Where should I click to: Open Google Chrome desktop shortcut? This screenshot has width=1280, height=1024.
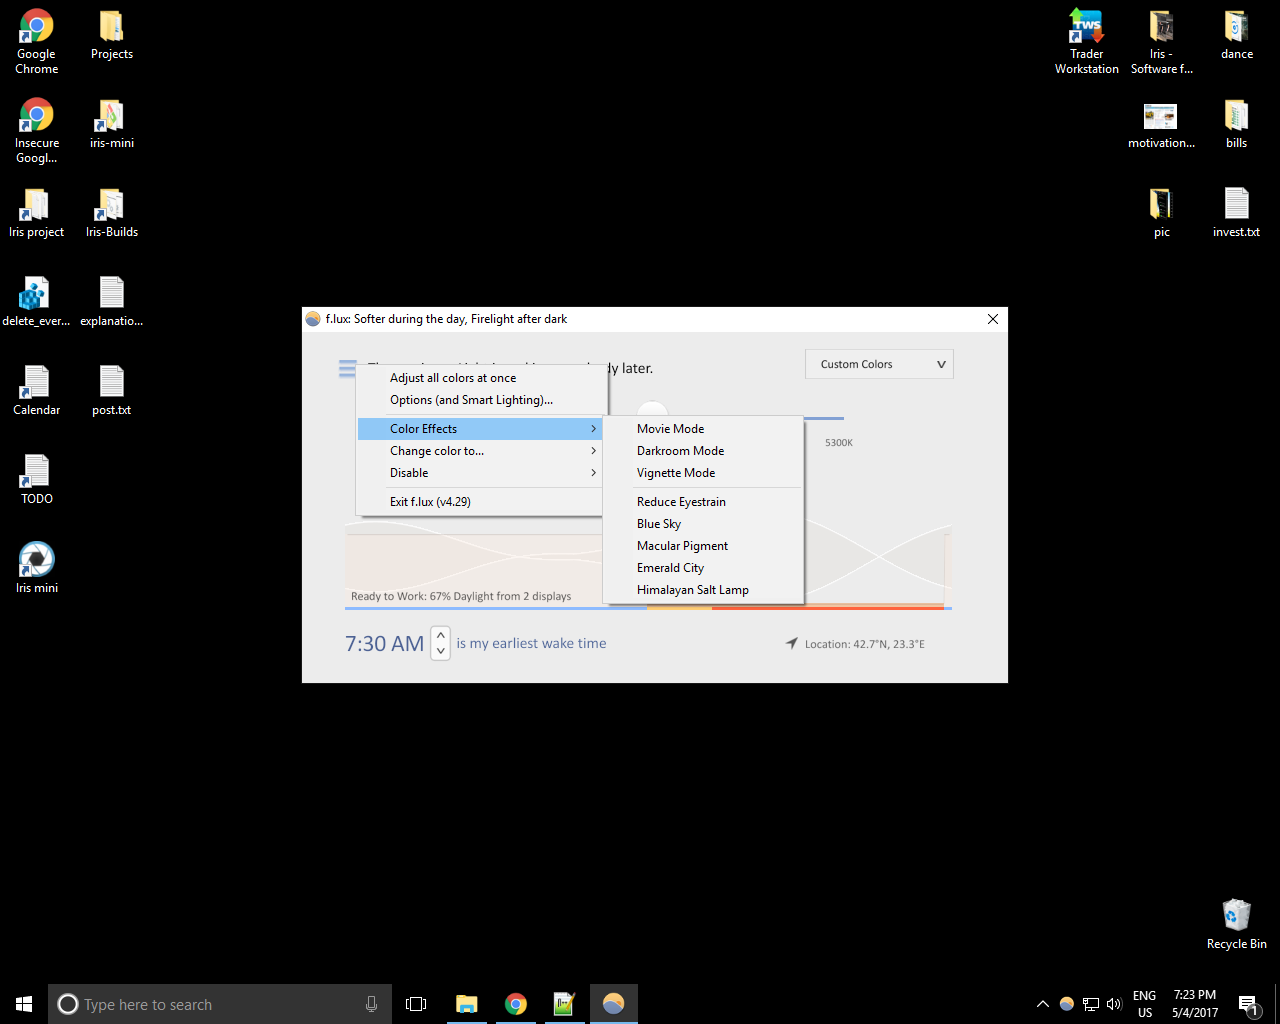coord(37,42)
